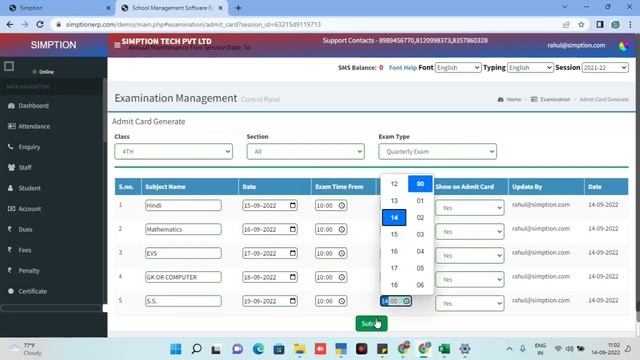This screenshot has width=640, height=360.
Task: Open calendar picker for GK OR COMPUTER date
Action: (293, 277)
